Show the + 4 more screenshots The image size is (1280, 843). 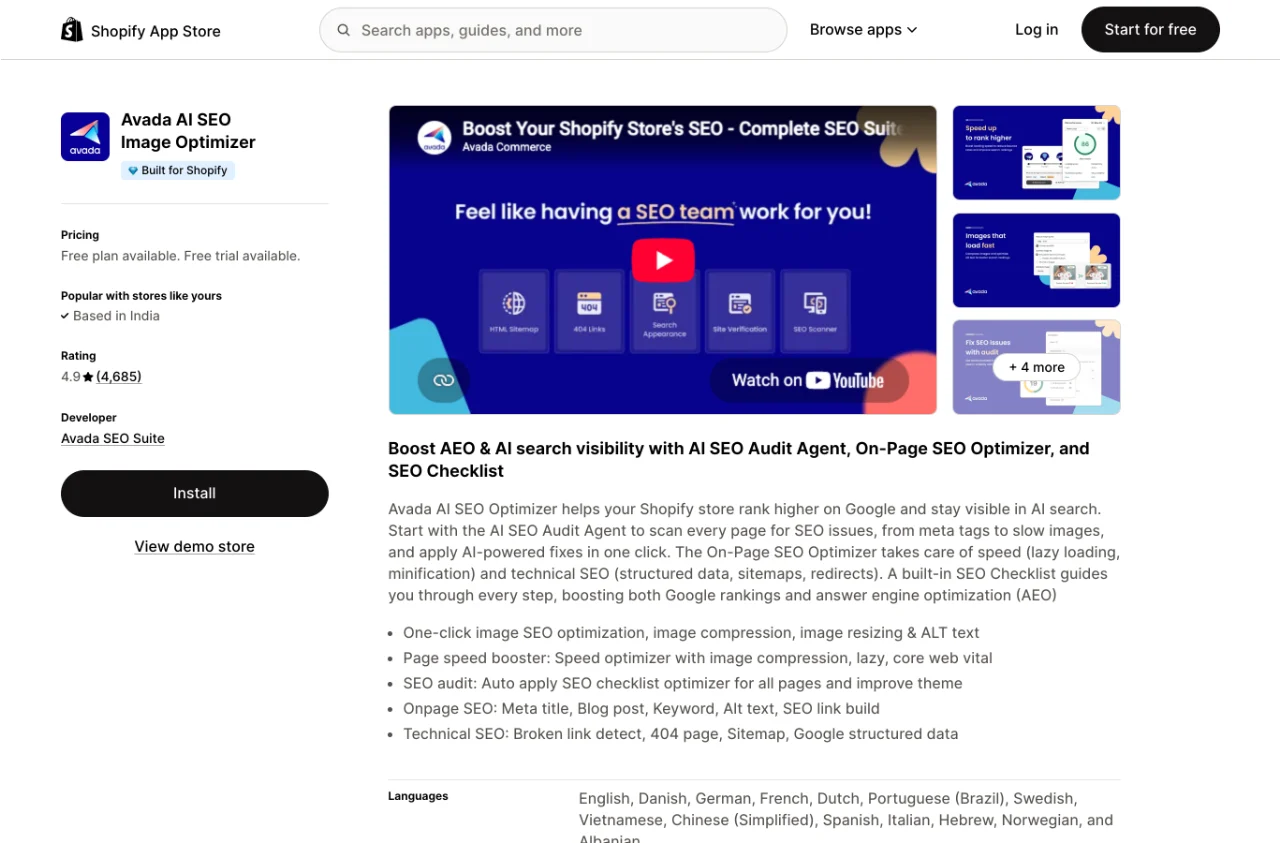point(1036,367)
